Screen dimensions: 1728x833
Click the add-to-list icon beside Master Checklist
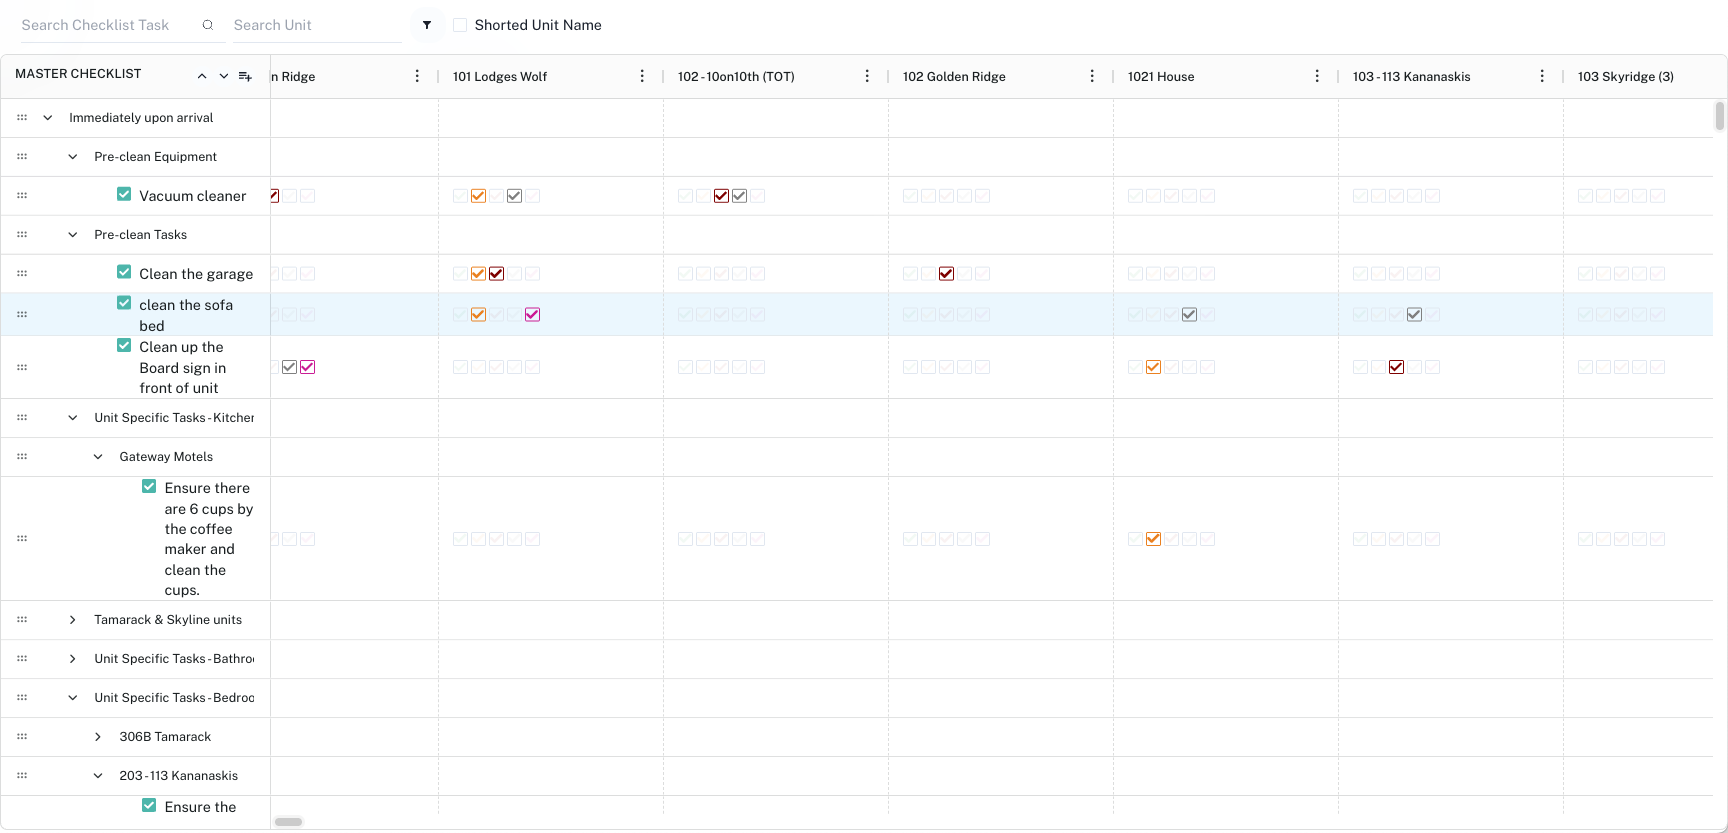click(x=245, y=76)
